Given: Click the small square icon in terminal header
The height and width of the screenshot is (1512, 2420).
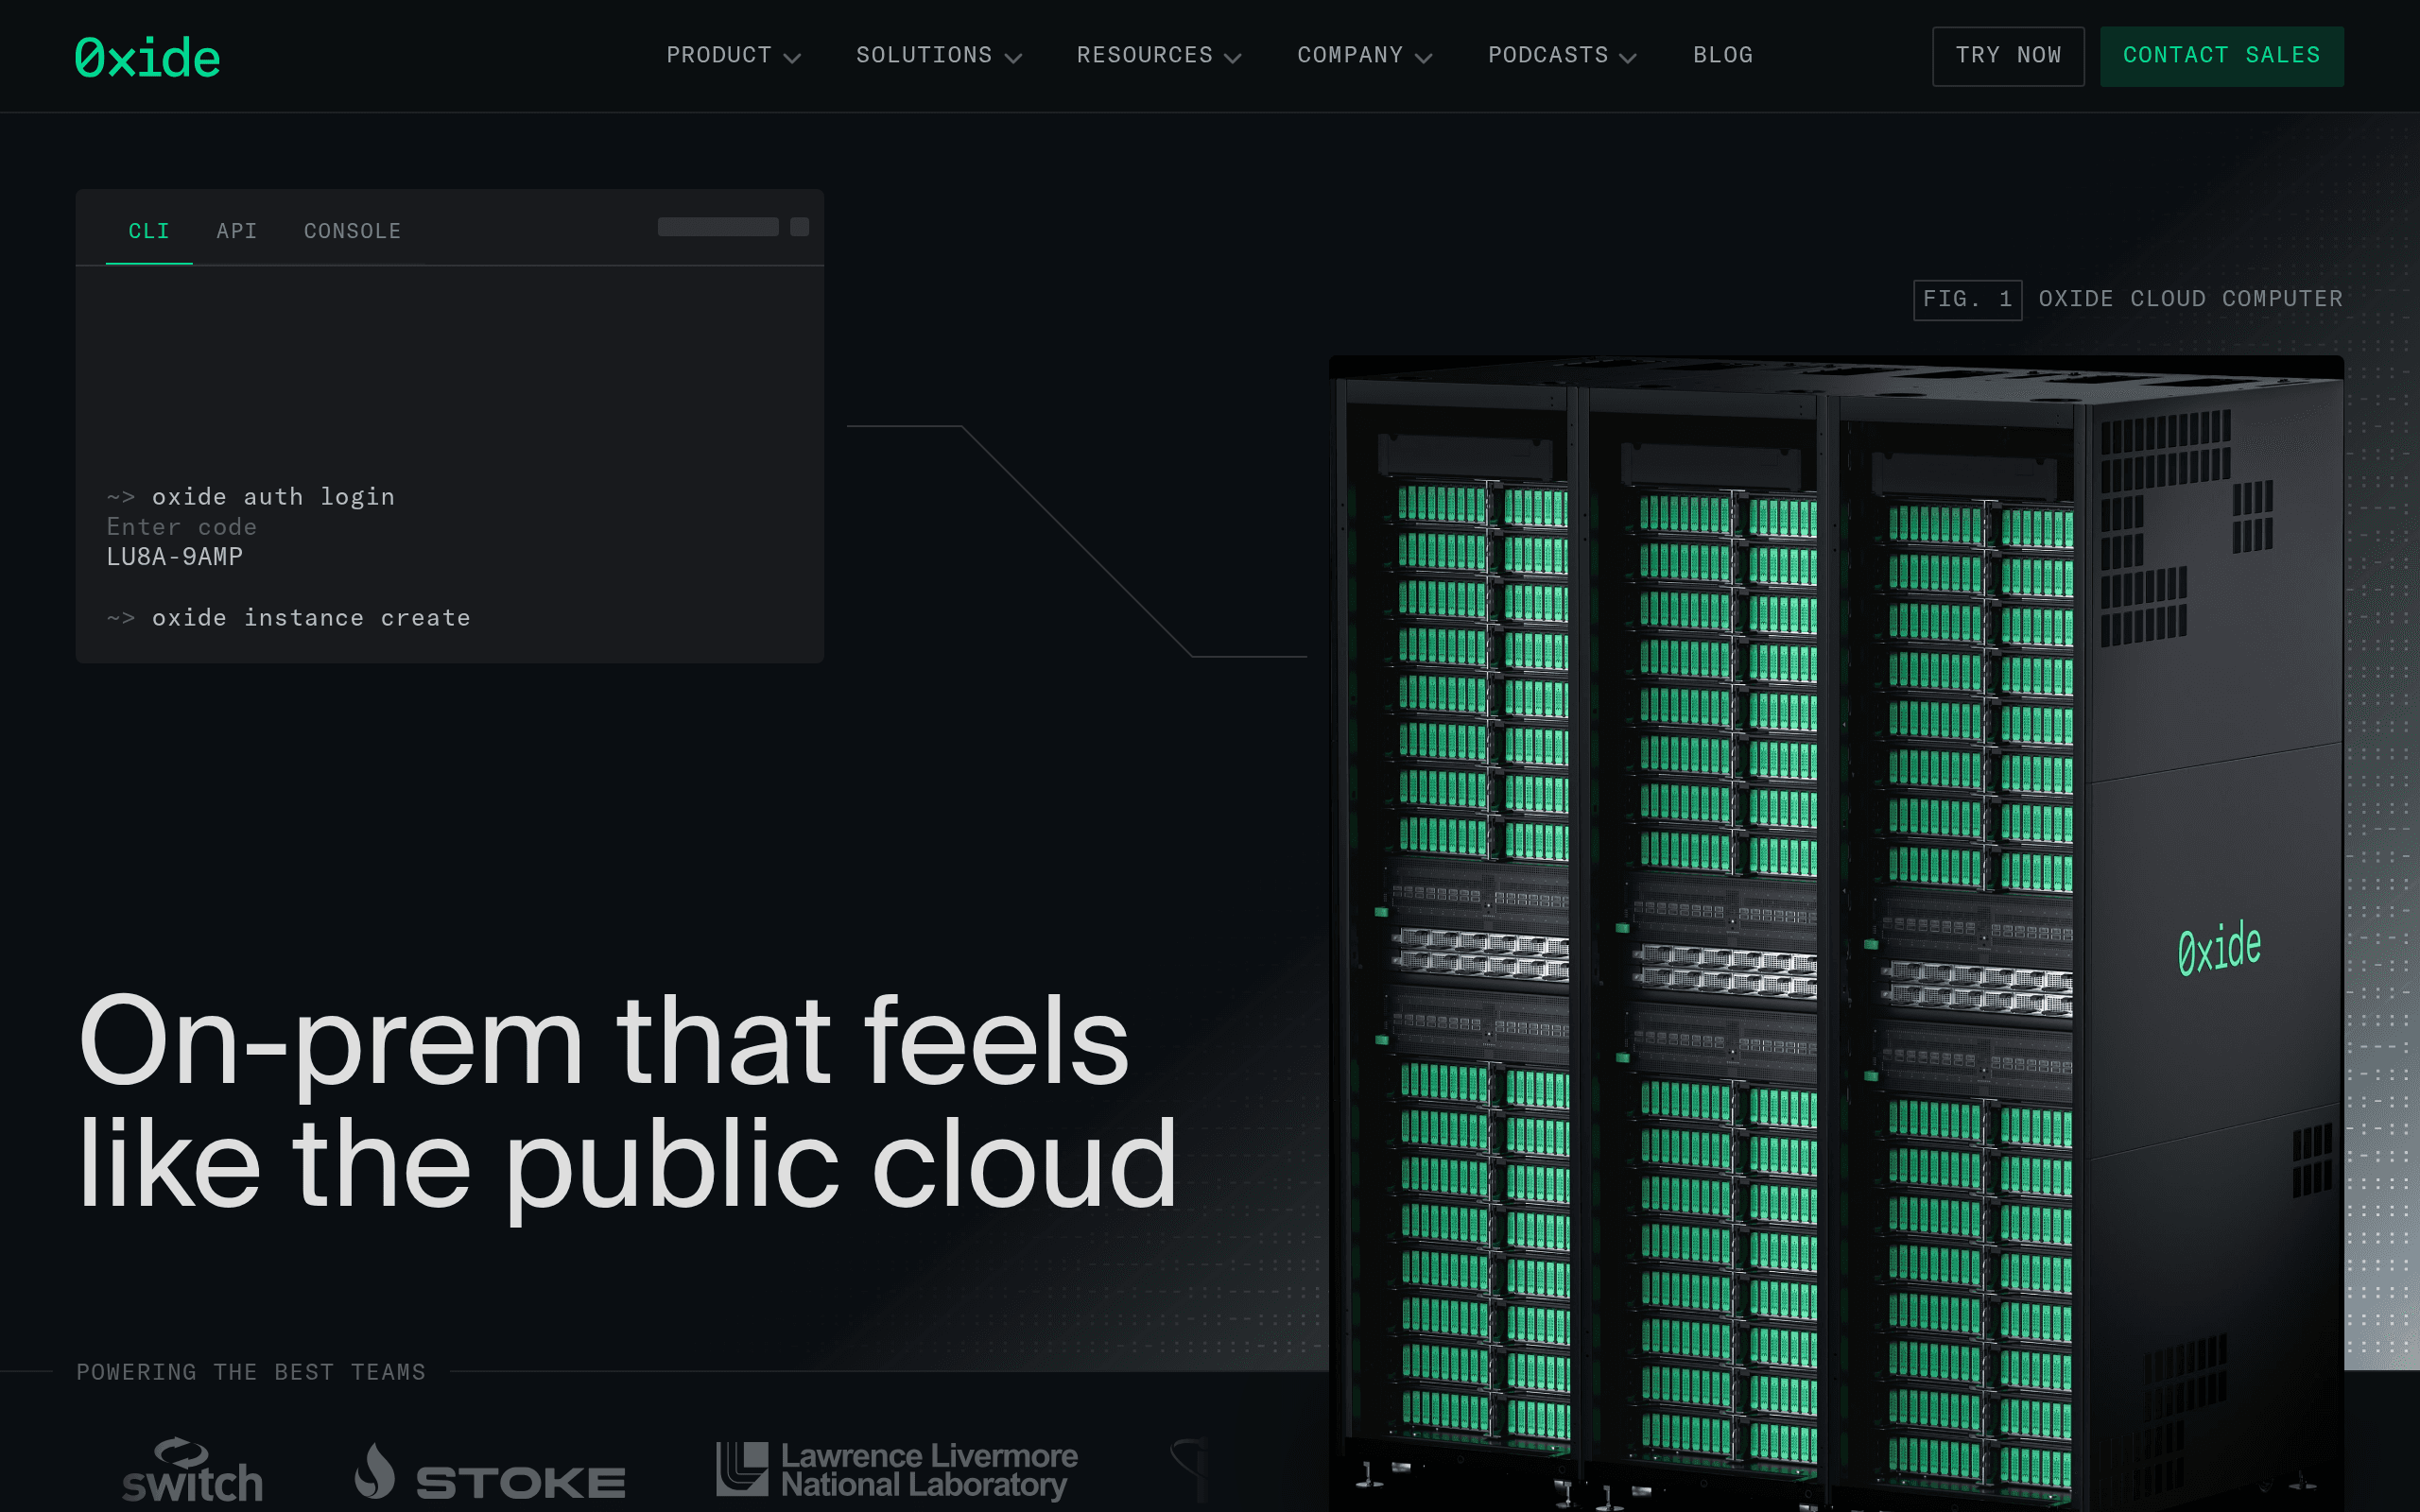Looking at the screenshot, I should 799,228.
